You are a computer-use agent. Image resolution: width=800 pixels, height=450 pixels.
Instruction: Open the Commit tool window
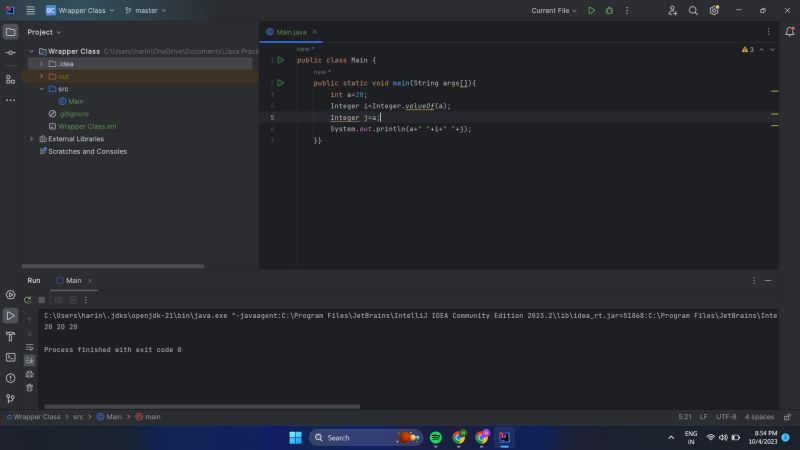pos(10,53)
